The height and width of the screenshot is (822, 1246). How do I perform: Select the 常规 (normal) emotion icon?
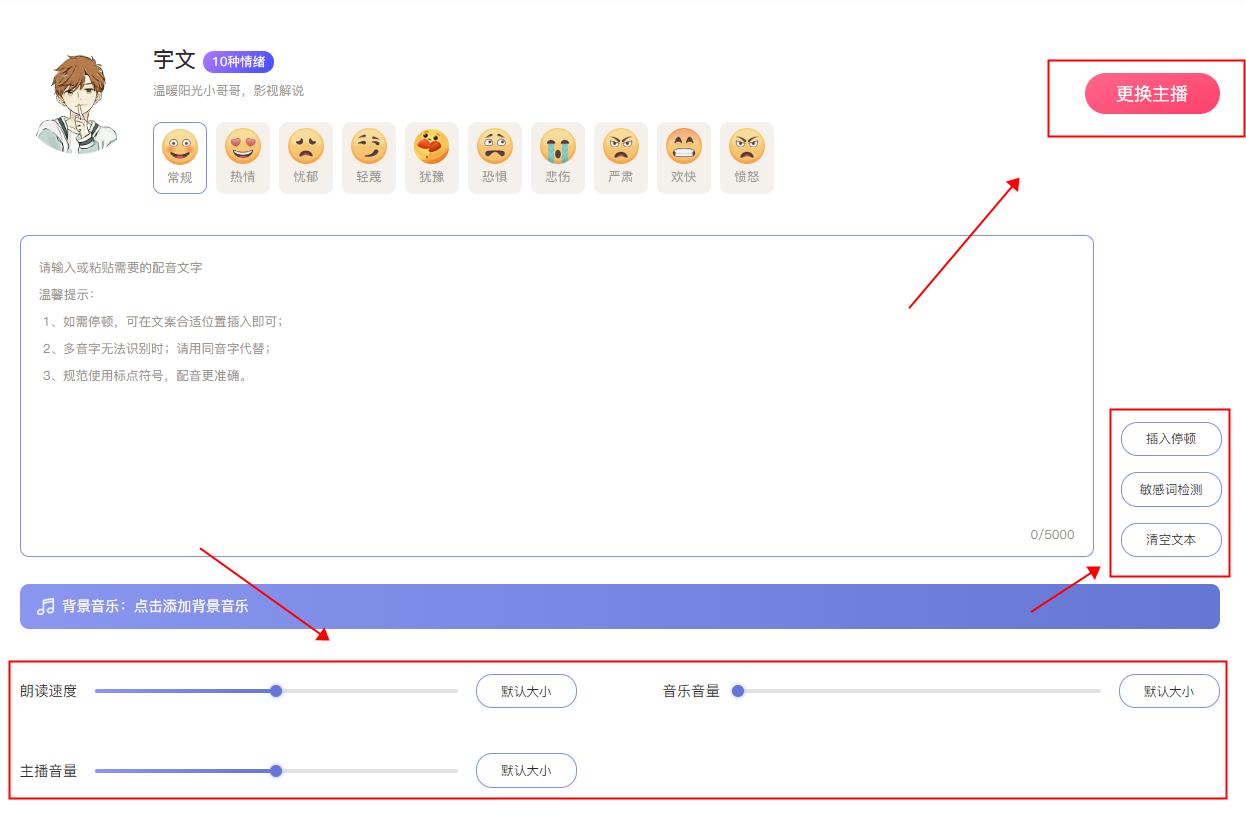tap(180, 157)
